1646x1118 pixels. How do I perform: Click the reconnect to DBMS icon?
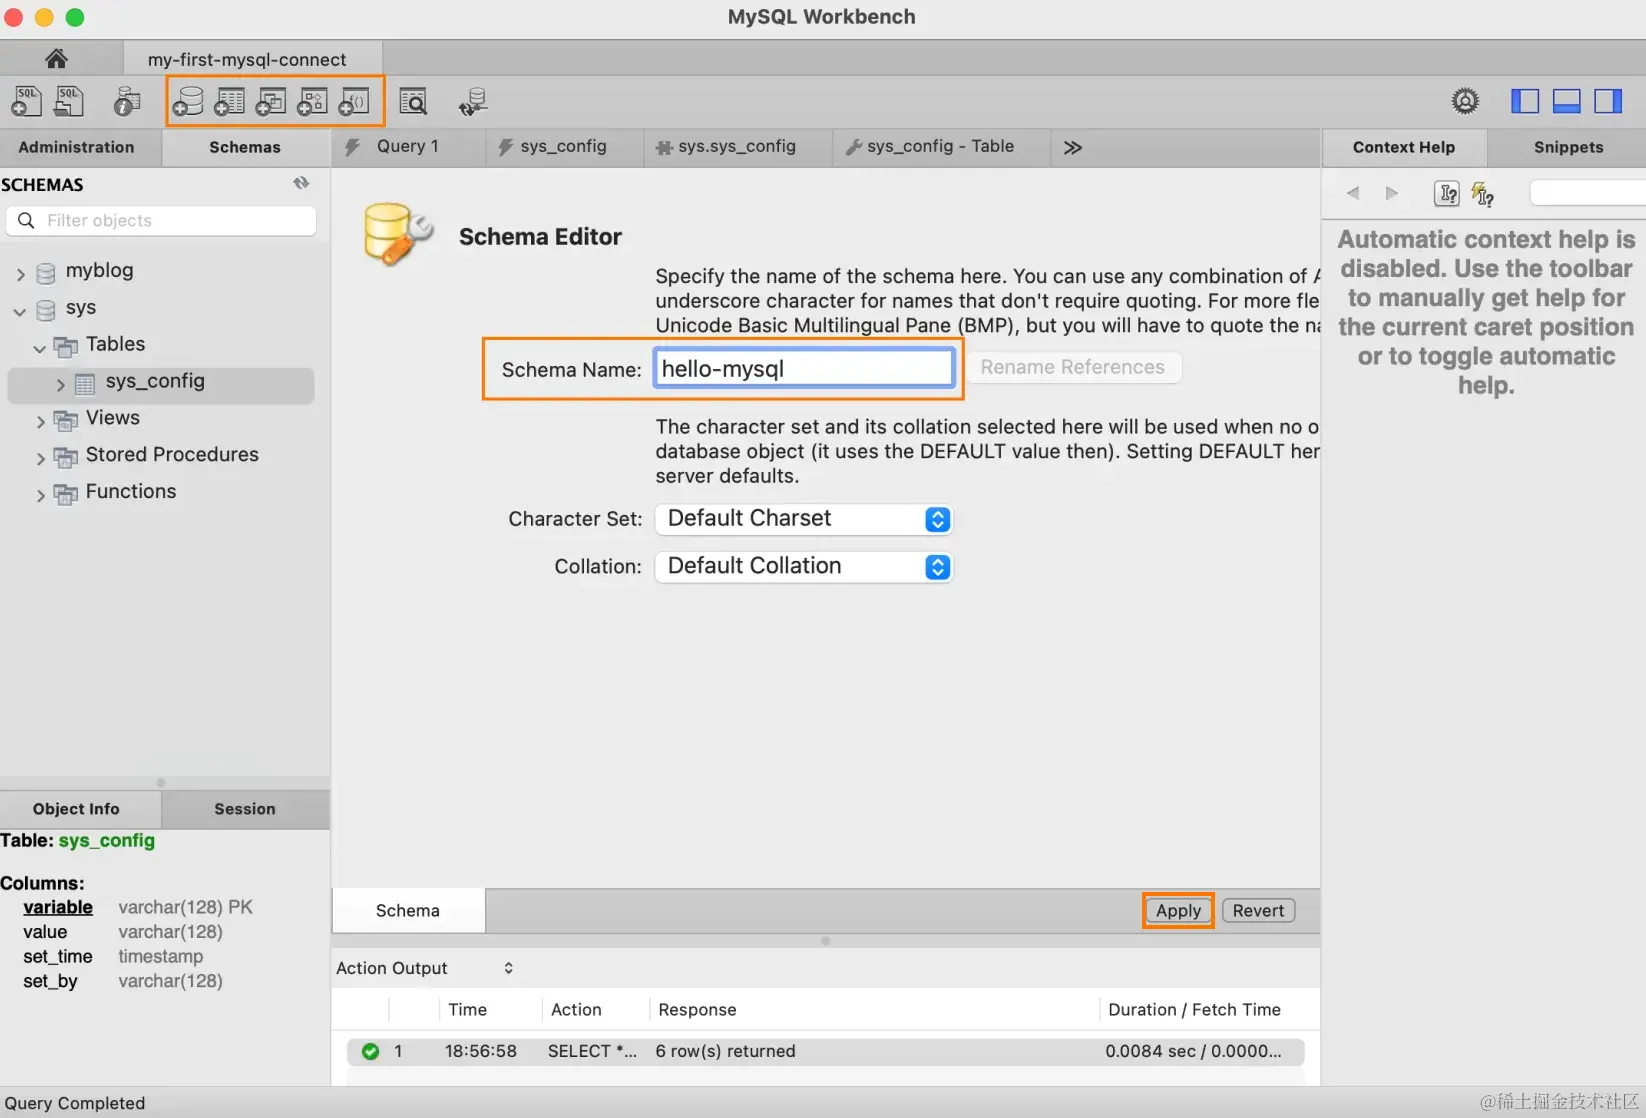tap(473, 101)
